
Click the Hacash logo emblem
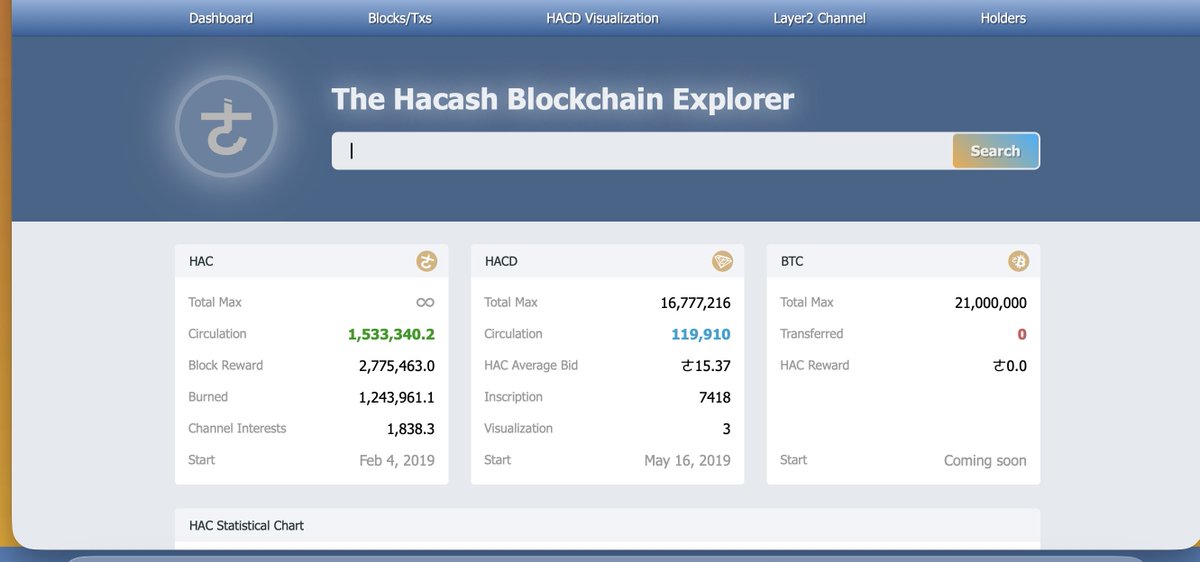click(226, 128)
